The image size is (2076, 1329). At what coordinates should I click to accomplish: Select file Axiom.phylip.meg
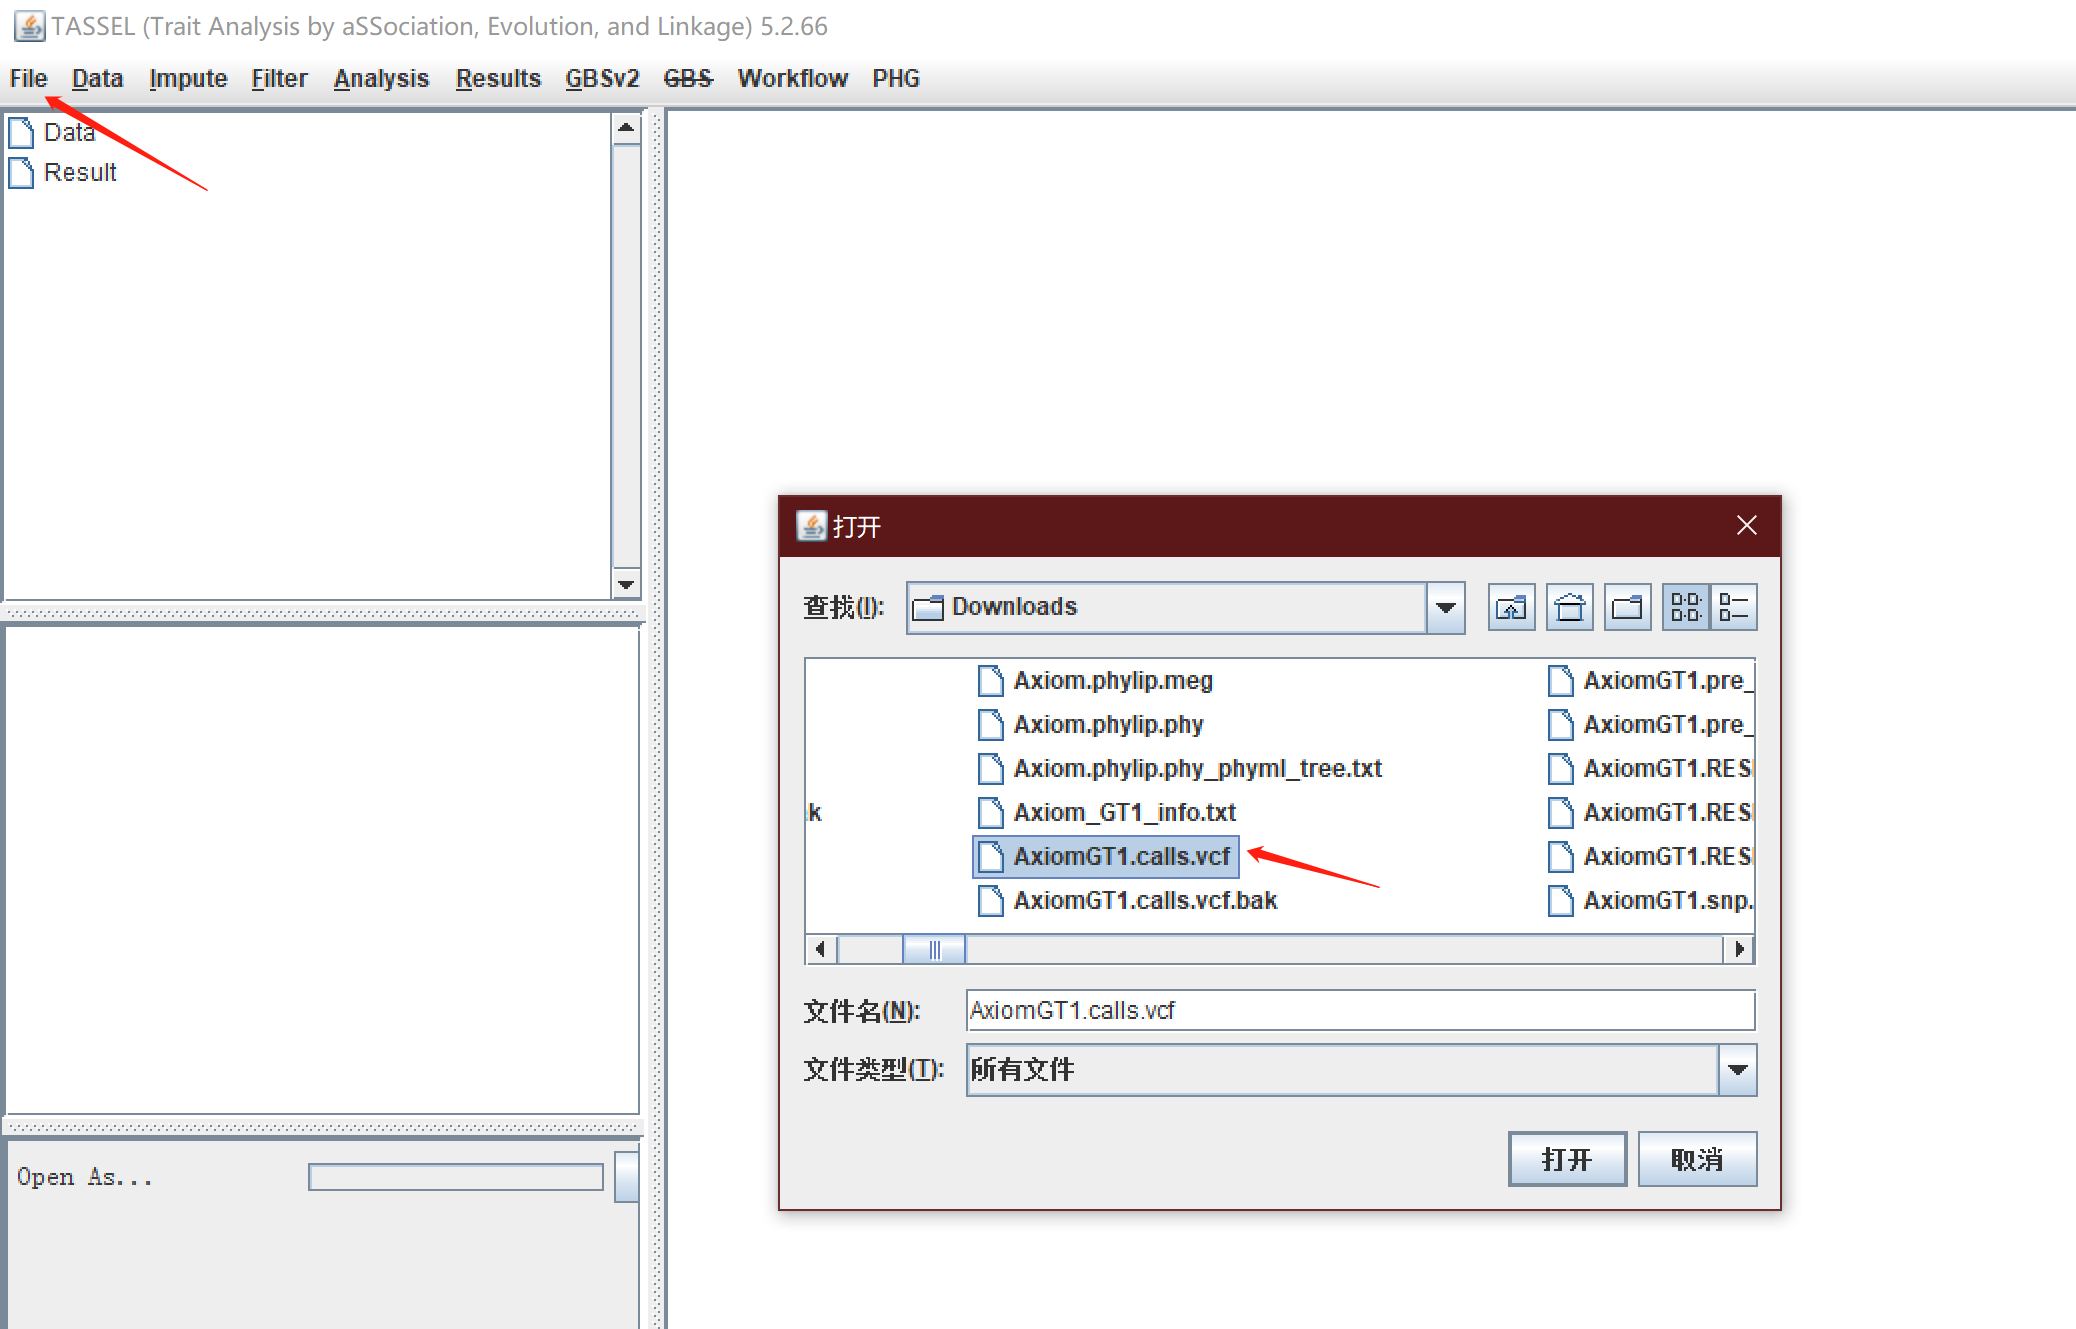pyautogui.click(x=1095, y=680)
